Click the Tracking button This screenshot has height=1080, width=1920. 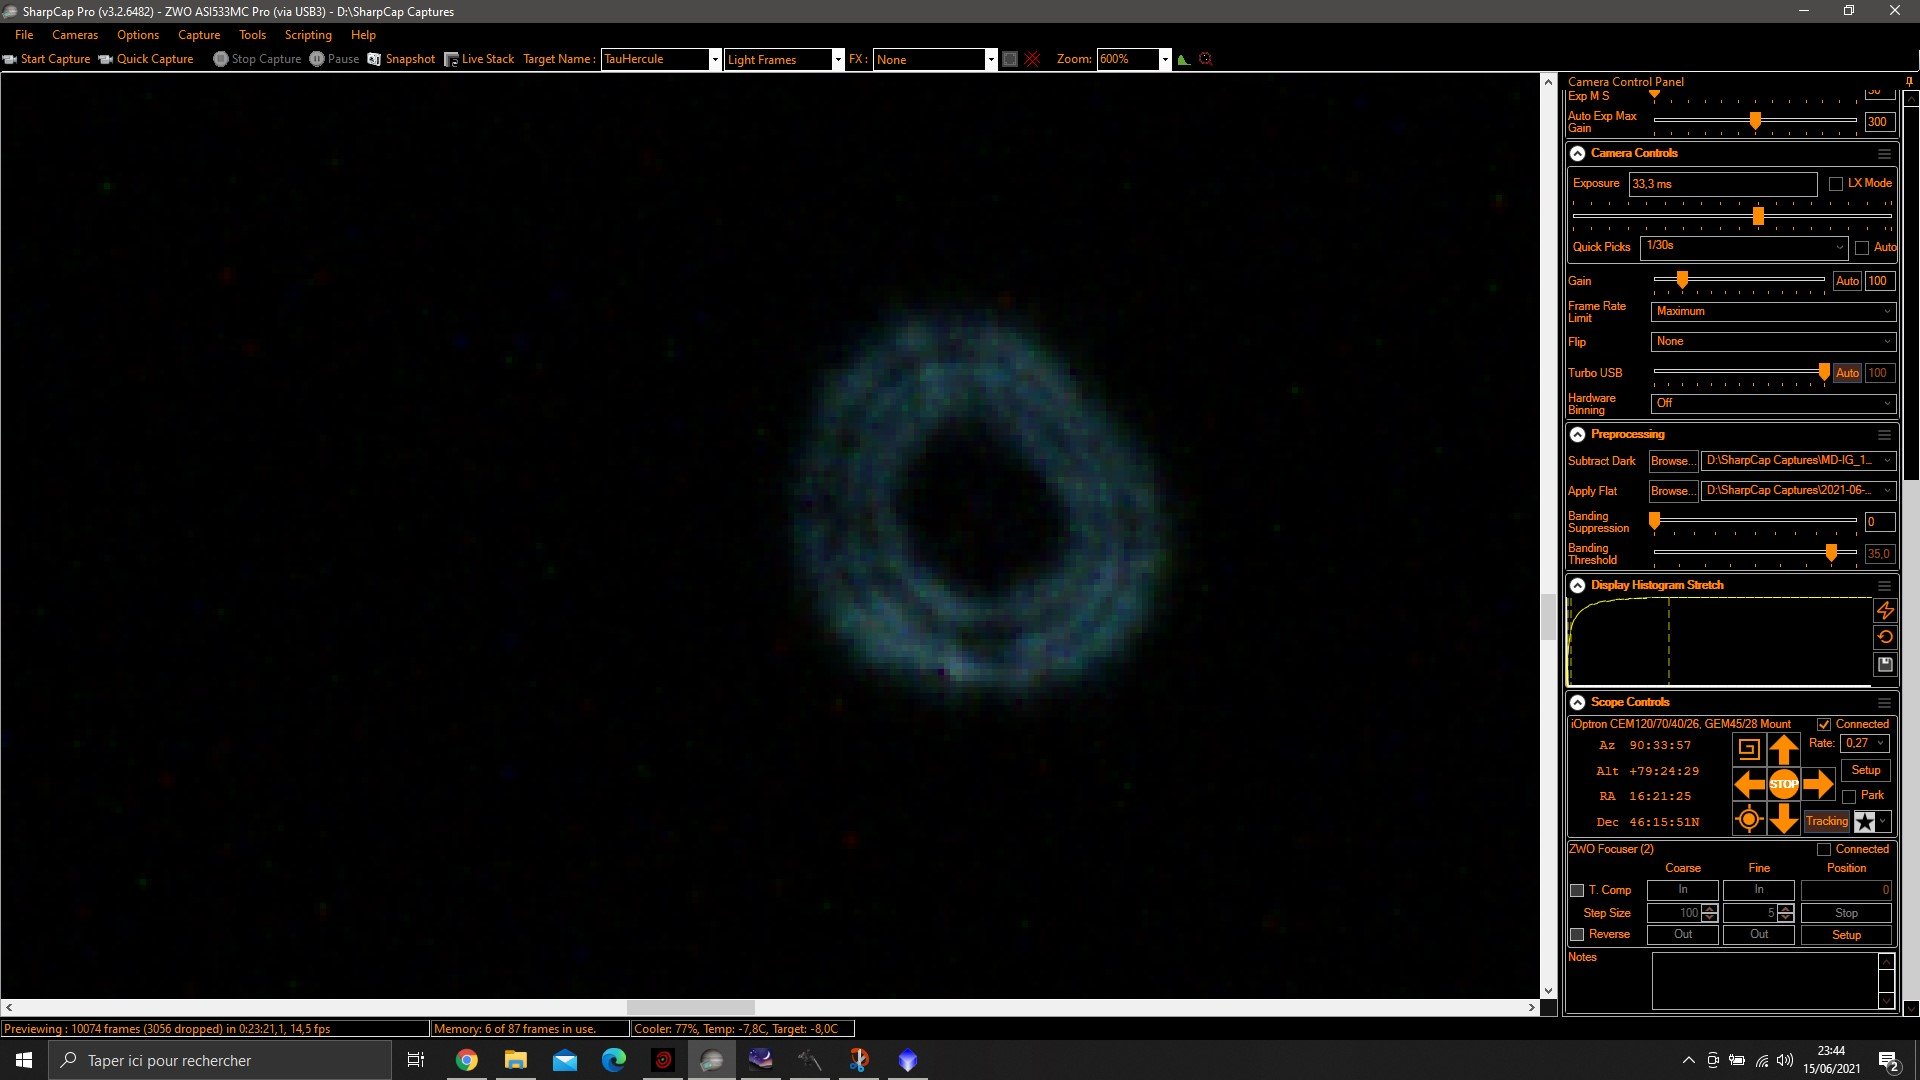[1826, 821]
